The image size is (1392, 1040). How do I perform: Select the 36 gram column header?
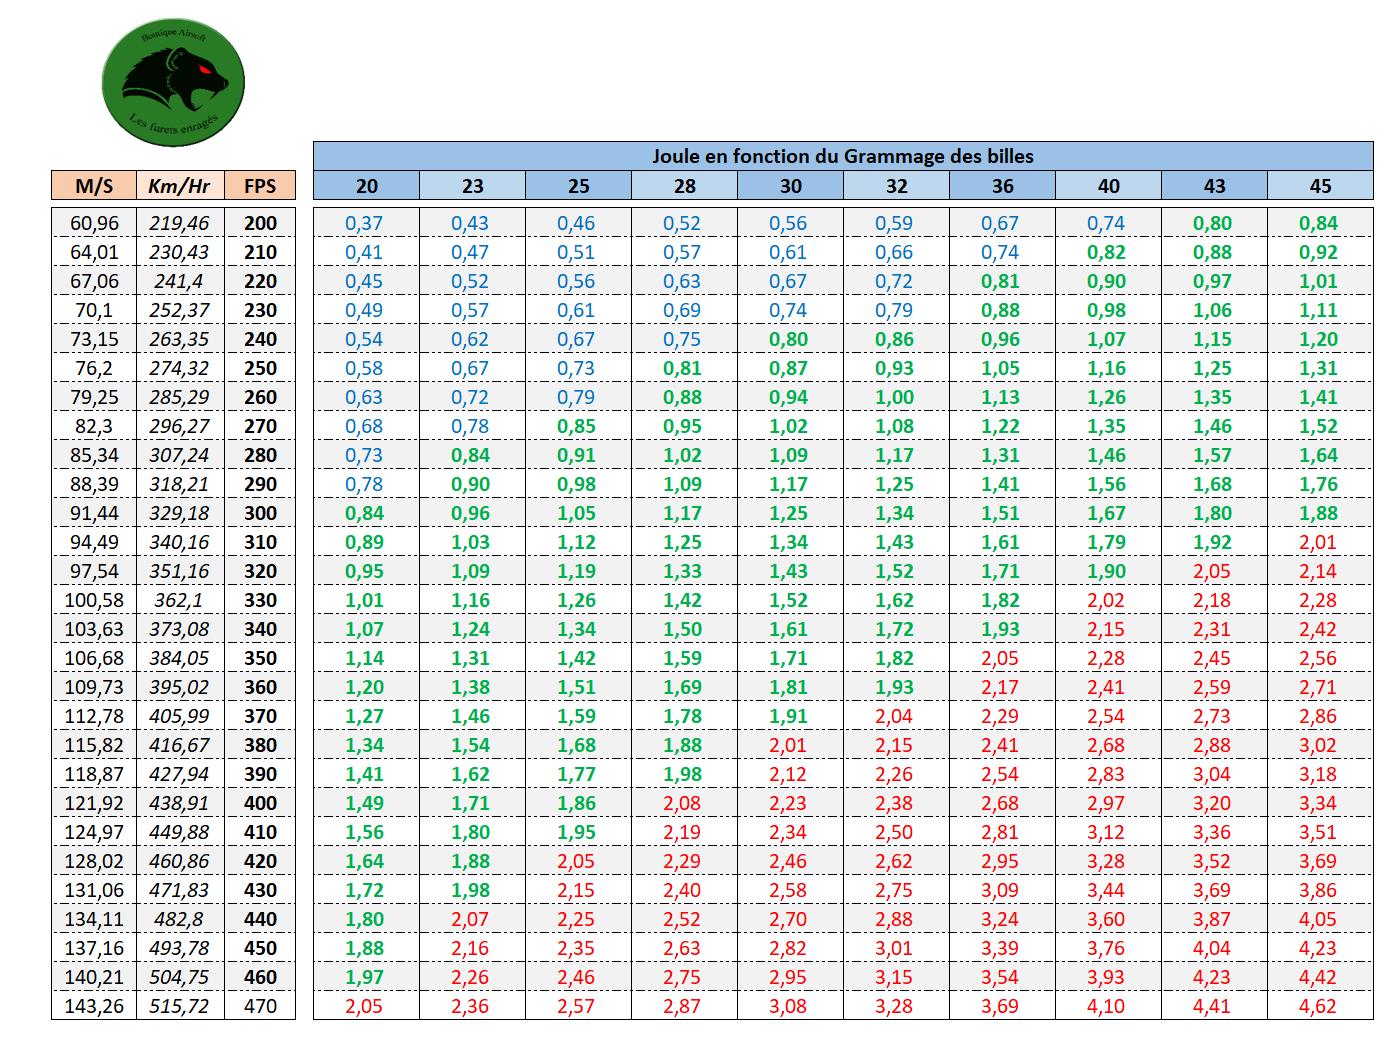tap(1003, 185)
